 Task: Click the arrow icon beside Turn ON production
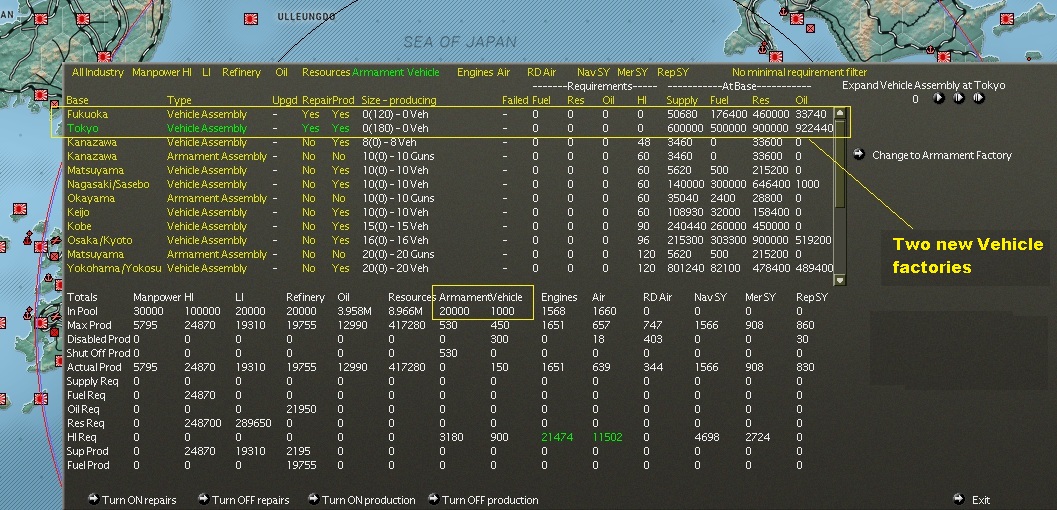313,499
